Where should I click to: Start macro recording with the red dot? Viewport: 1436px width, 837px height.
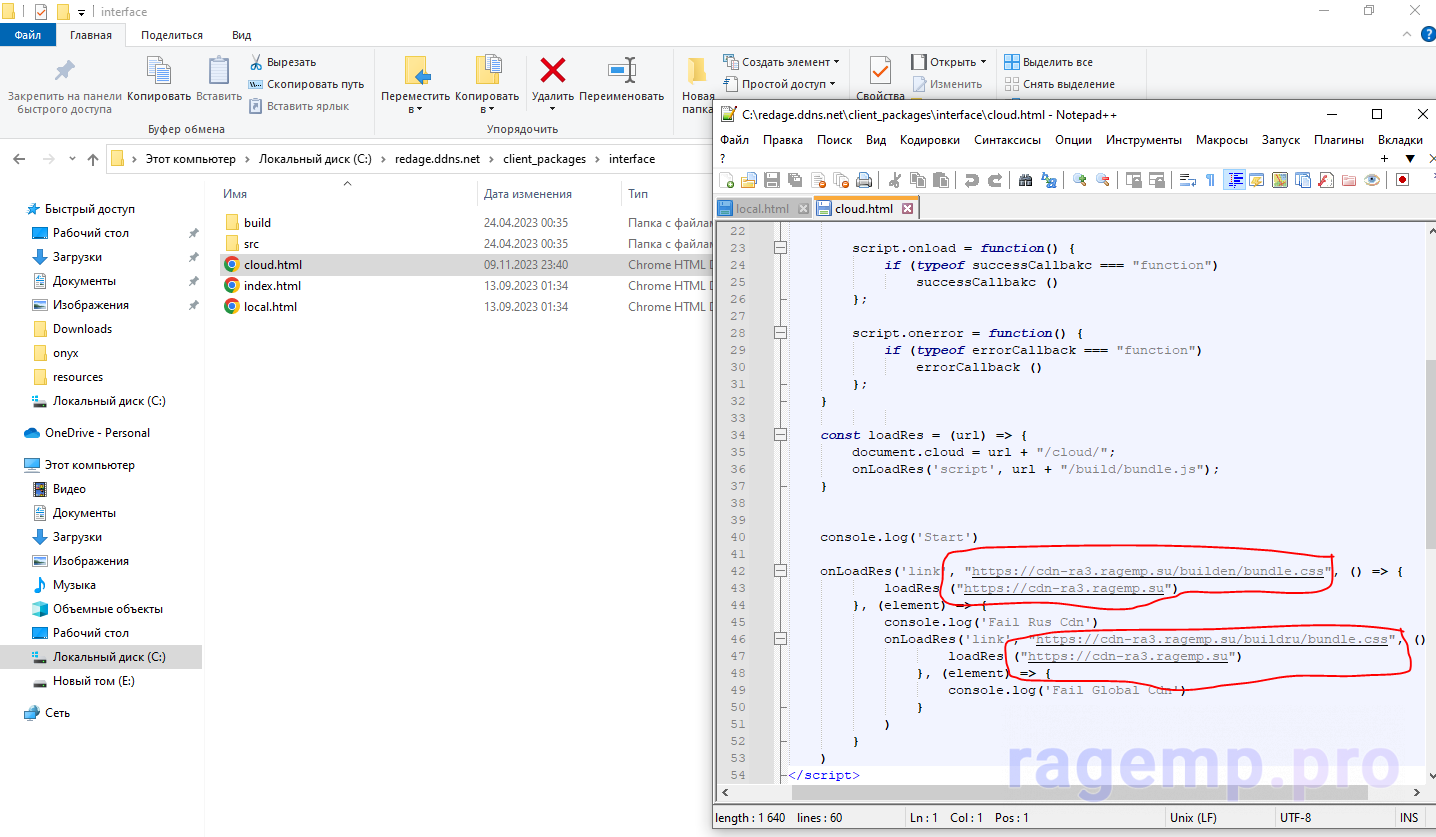coord(1401,180)
